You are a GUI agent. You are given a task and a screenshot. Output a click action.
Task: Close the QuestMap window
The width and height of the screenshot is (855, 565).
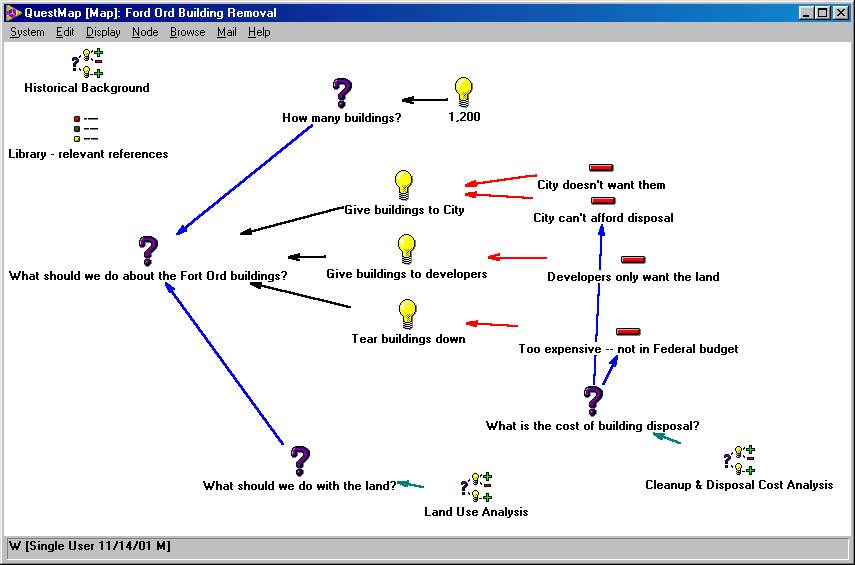tap(841, 13)
